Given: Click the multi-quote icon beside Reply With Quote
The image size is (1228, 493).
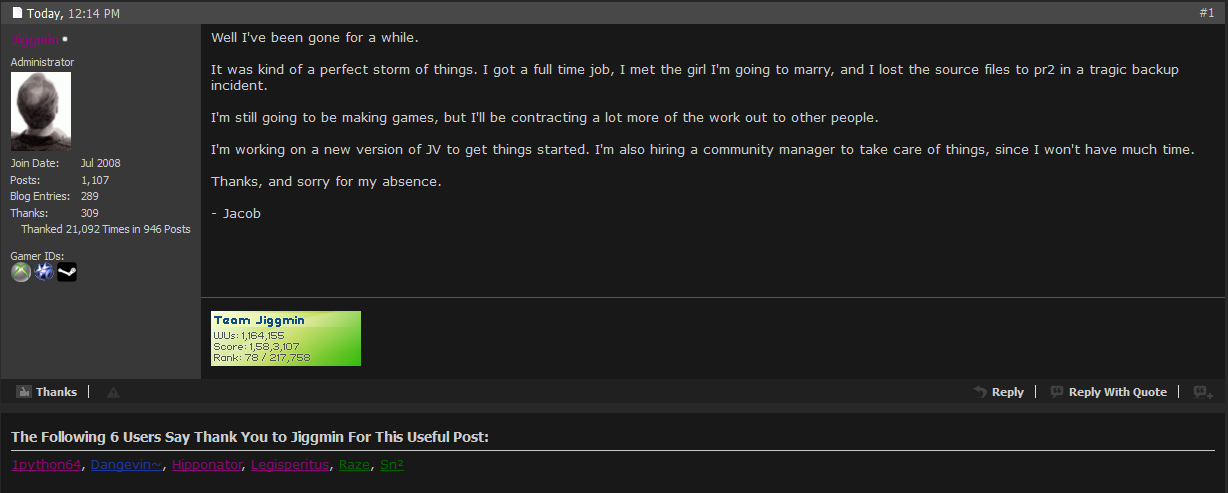Looking at the screenshot, I should coord(1203,393).
